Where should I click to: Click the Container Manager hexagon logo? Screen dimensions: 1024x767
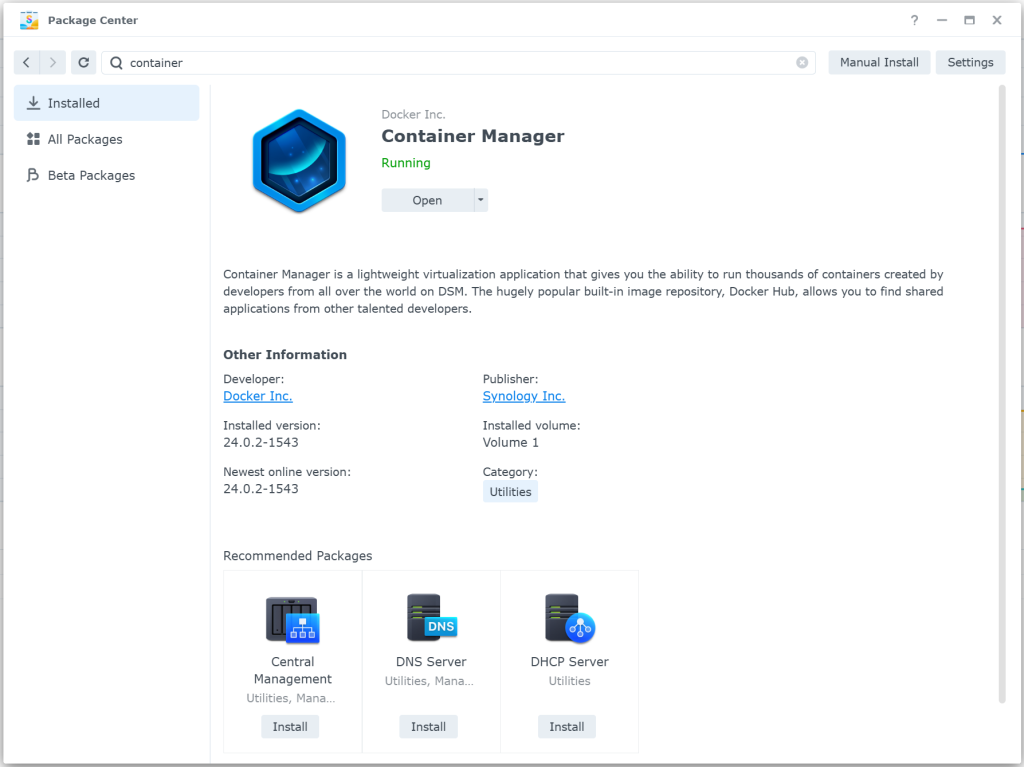[x=299, y=161]
